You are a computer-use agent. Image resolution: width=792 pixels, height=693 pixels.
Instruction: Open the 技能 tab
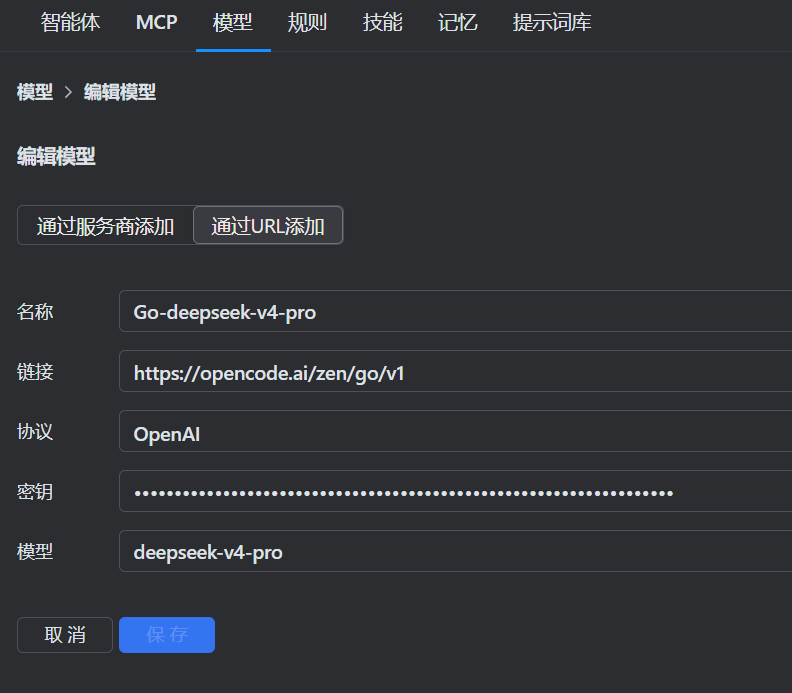(382, 22)
